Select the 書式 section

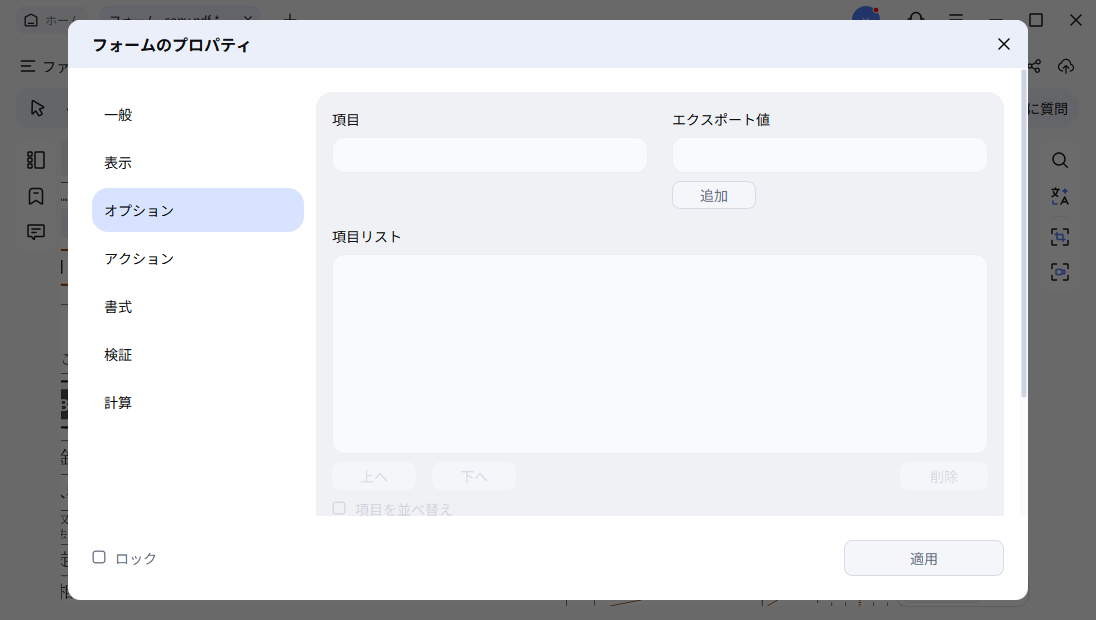pyautogui.click(x=117, y=307)
